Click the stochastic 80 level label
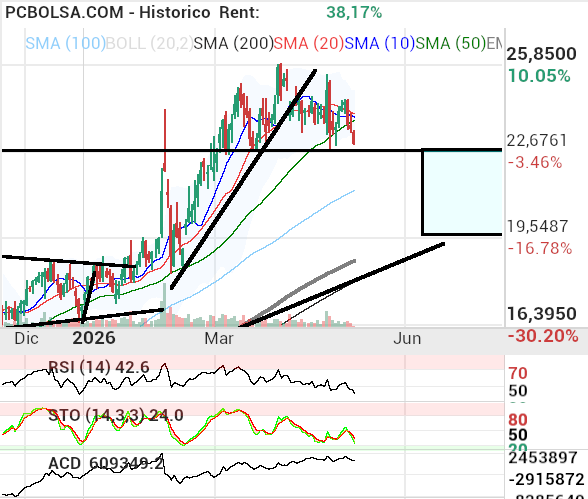Image resolution: width=588 pixels, height=499 pixels. tap(518, 420)
